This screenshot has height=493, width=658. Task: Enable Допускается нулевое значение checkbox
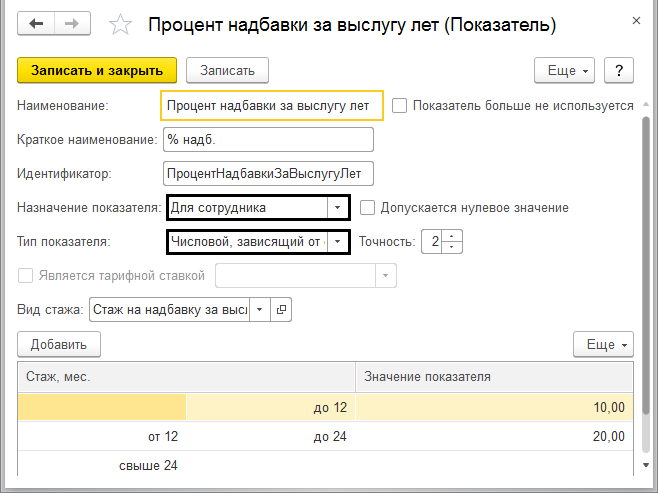coord(367,208)
